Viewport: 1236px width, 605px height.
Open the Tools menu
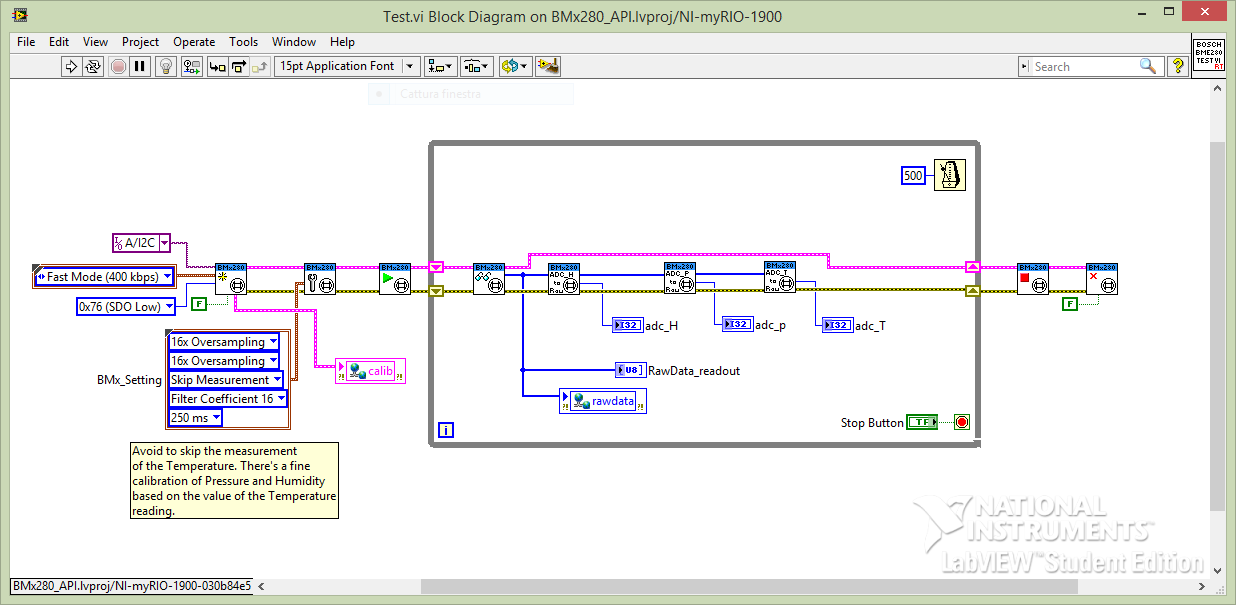coord(243,42)
